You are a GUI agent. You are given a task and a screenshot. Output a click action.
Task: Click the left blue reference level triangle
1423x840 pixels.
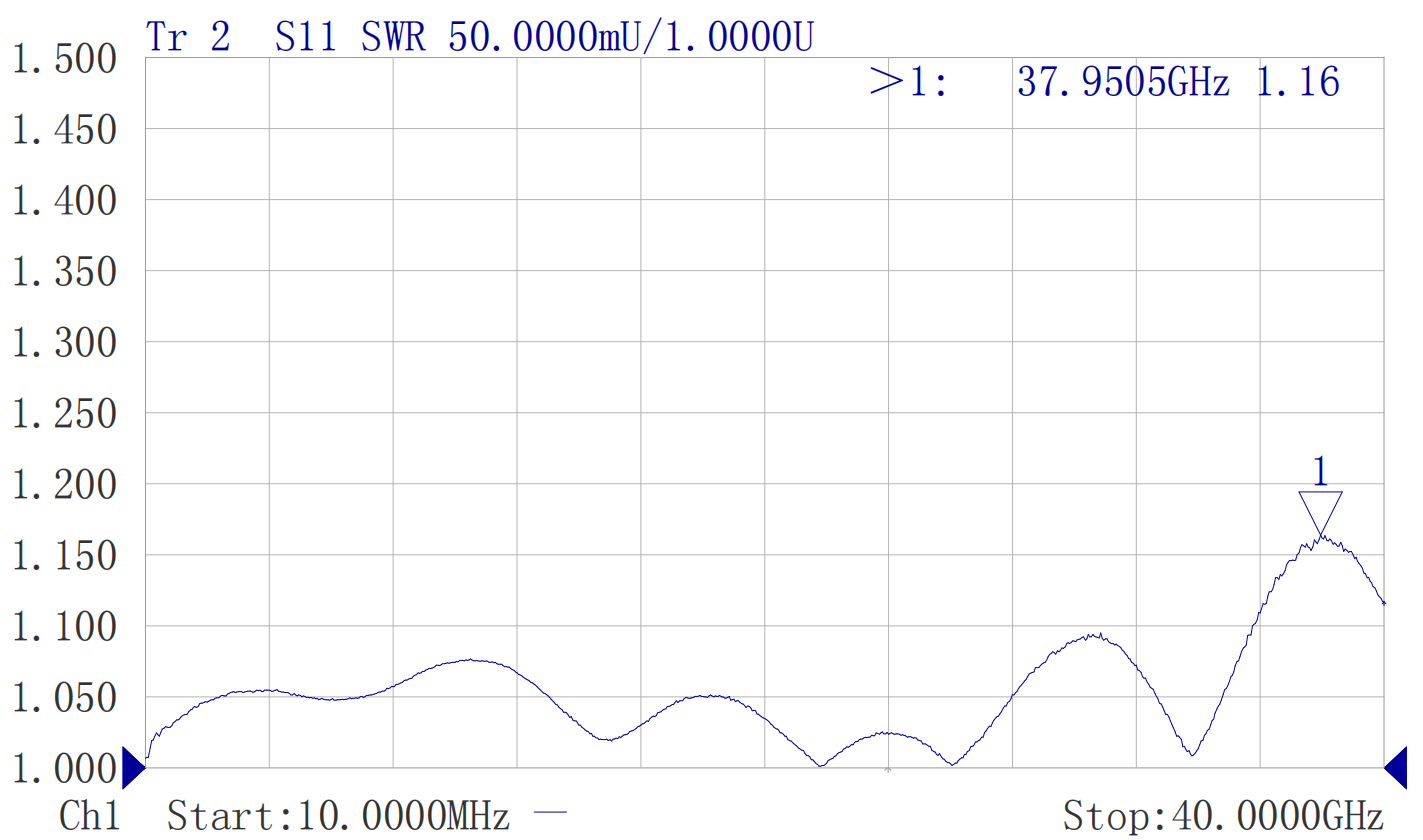pyautogui.click(x=132, y=768)
